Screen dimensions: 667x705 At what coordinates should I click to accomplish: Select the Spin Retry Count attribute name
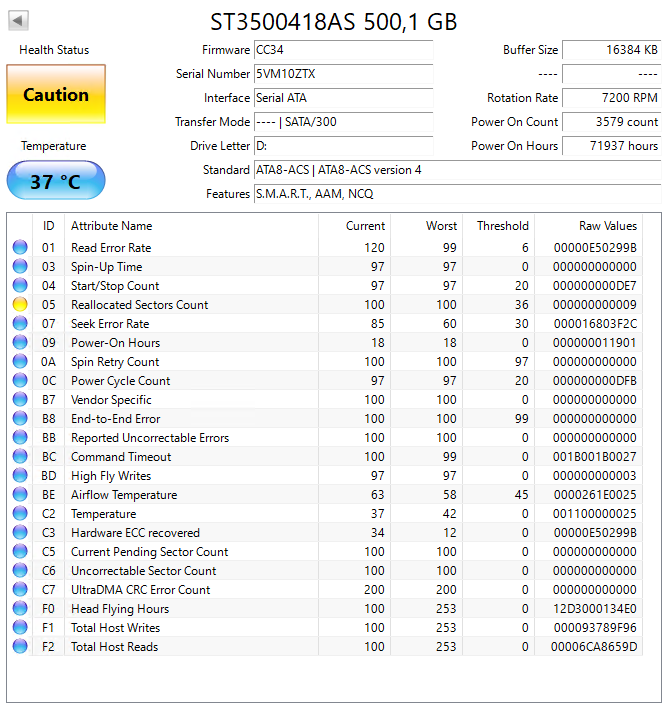coord(115,362)
